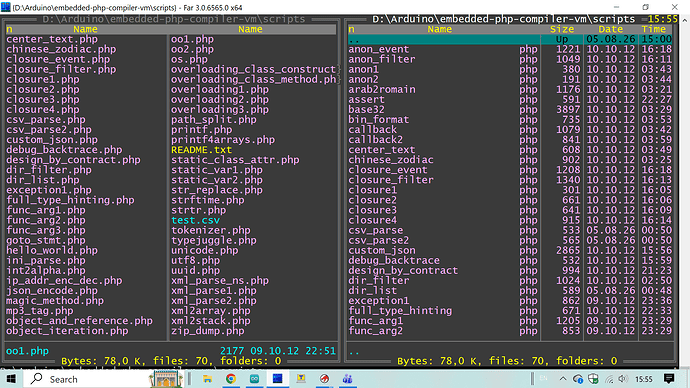Click the Size column header in right panel
The height and width of the screenshot is (388, 690).
coord(562,29)
